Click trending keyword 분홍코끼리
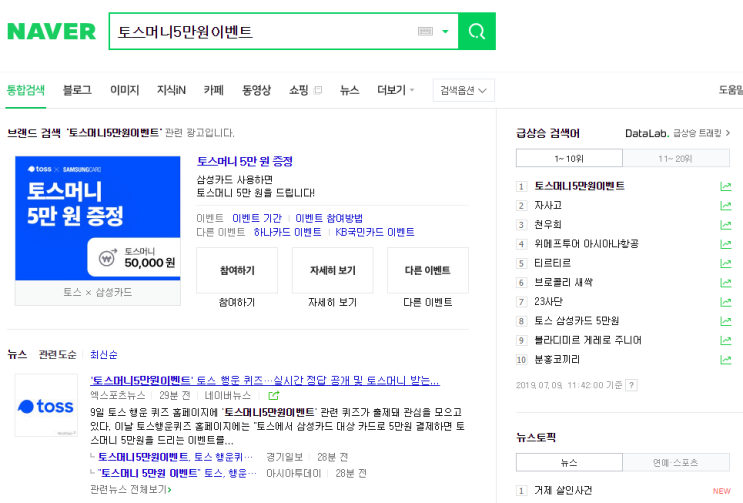 pos(557,359)
